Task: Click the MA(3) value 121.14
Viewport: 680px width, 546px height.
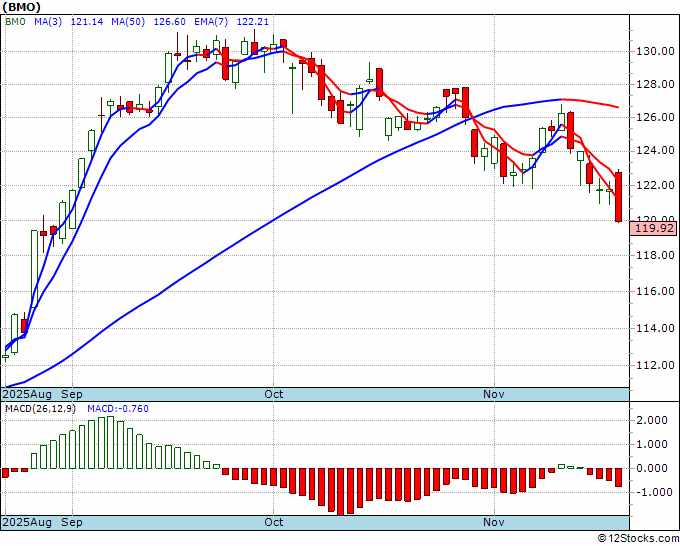Action: 87,22
